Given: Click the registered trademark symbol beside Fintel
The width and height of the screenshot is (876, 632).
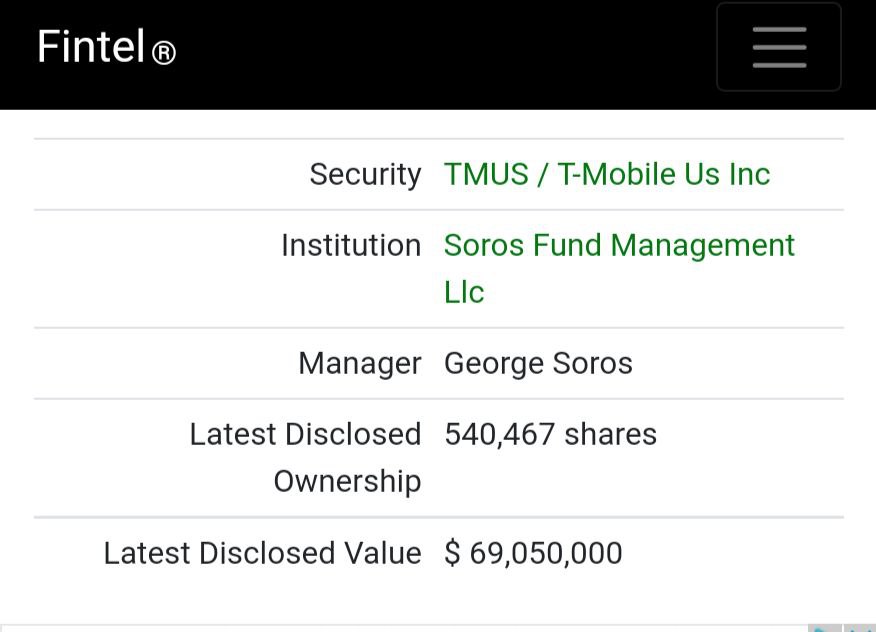Looking at the screenshot, I should [x=164, y=54].
